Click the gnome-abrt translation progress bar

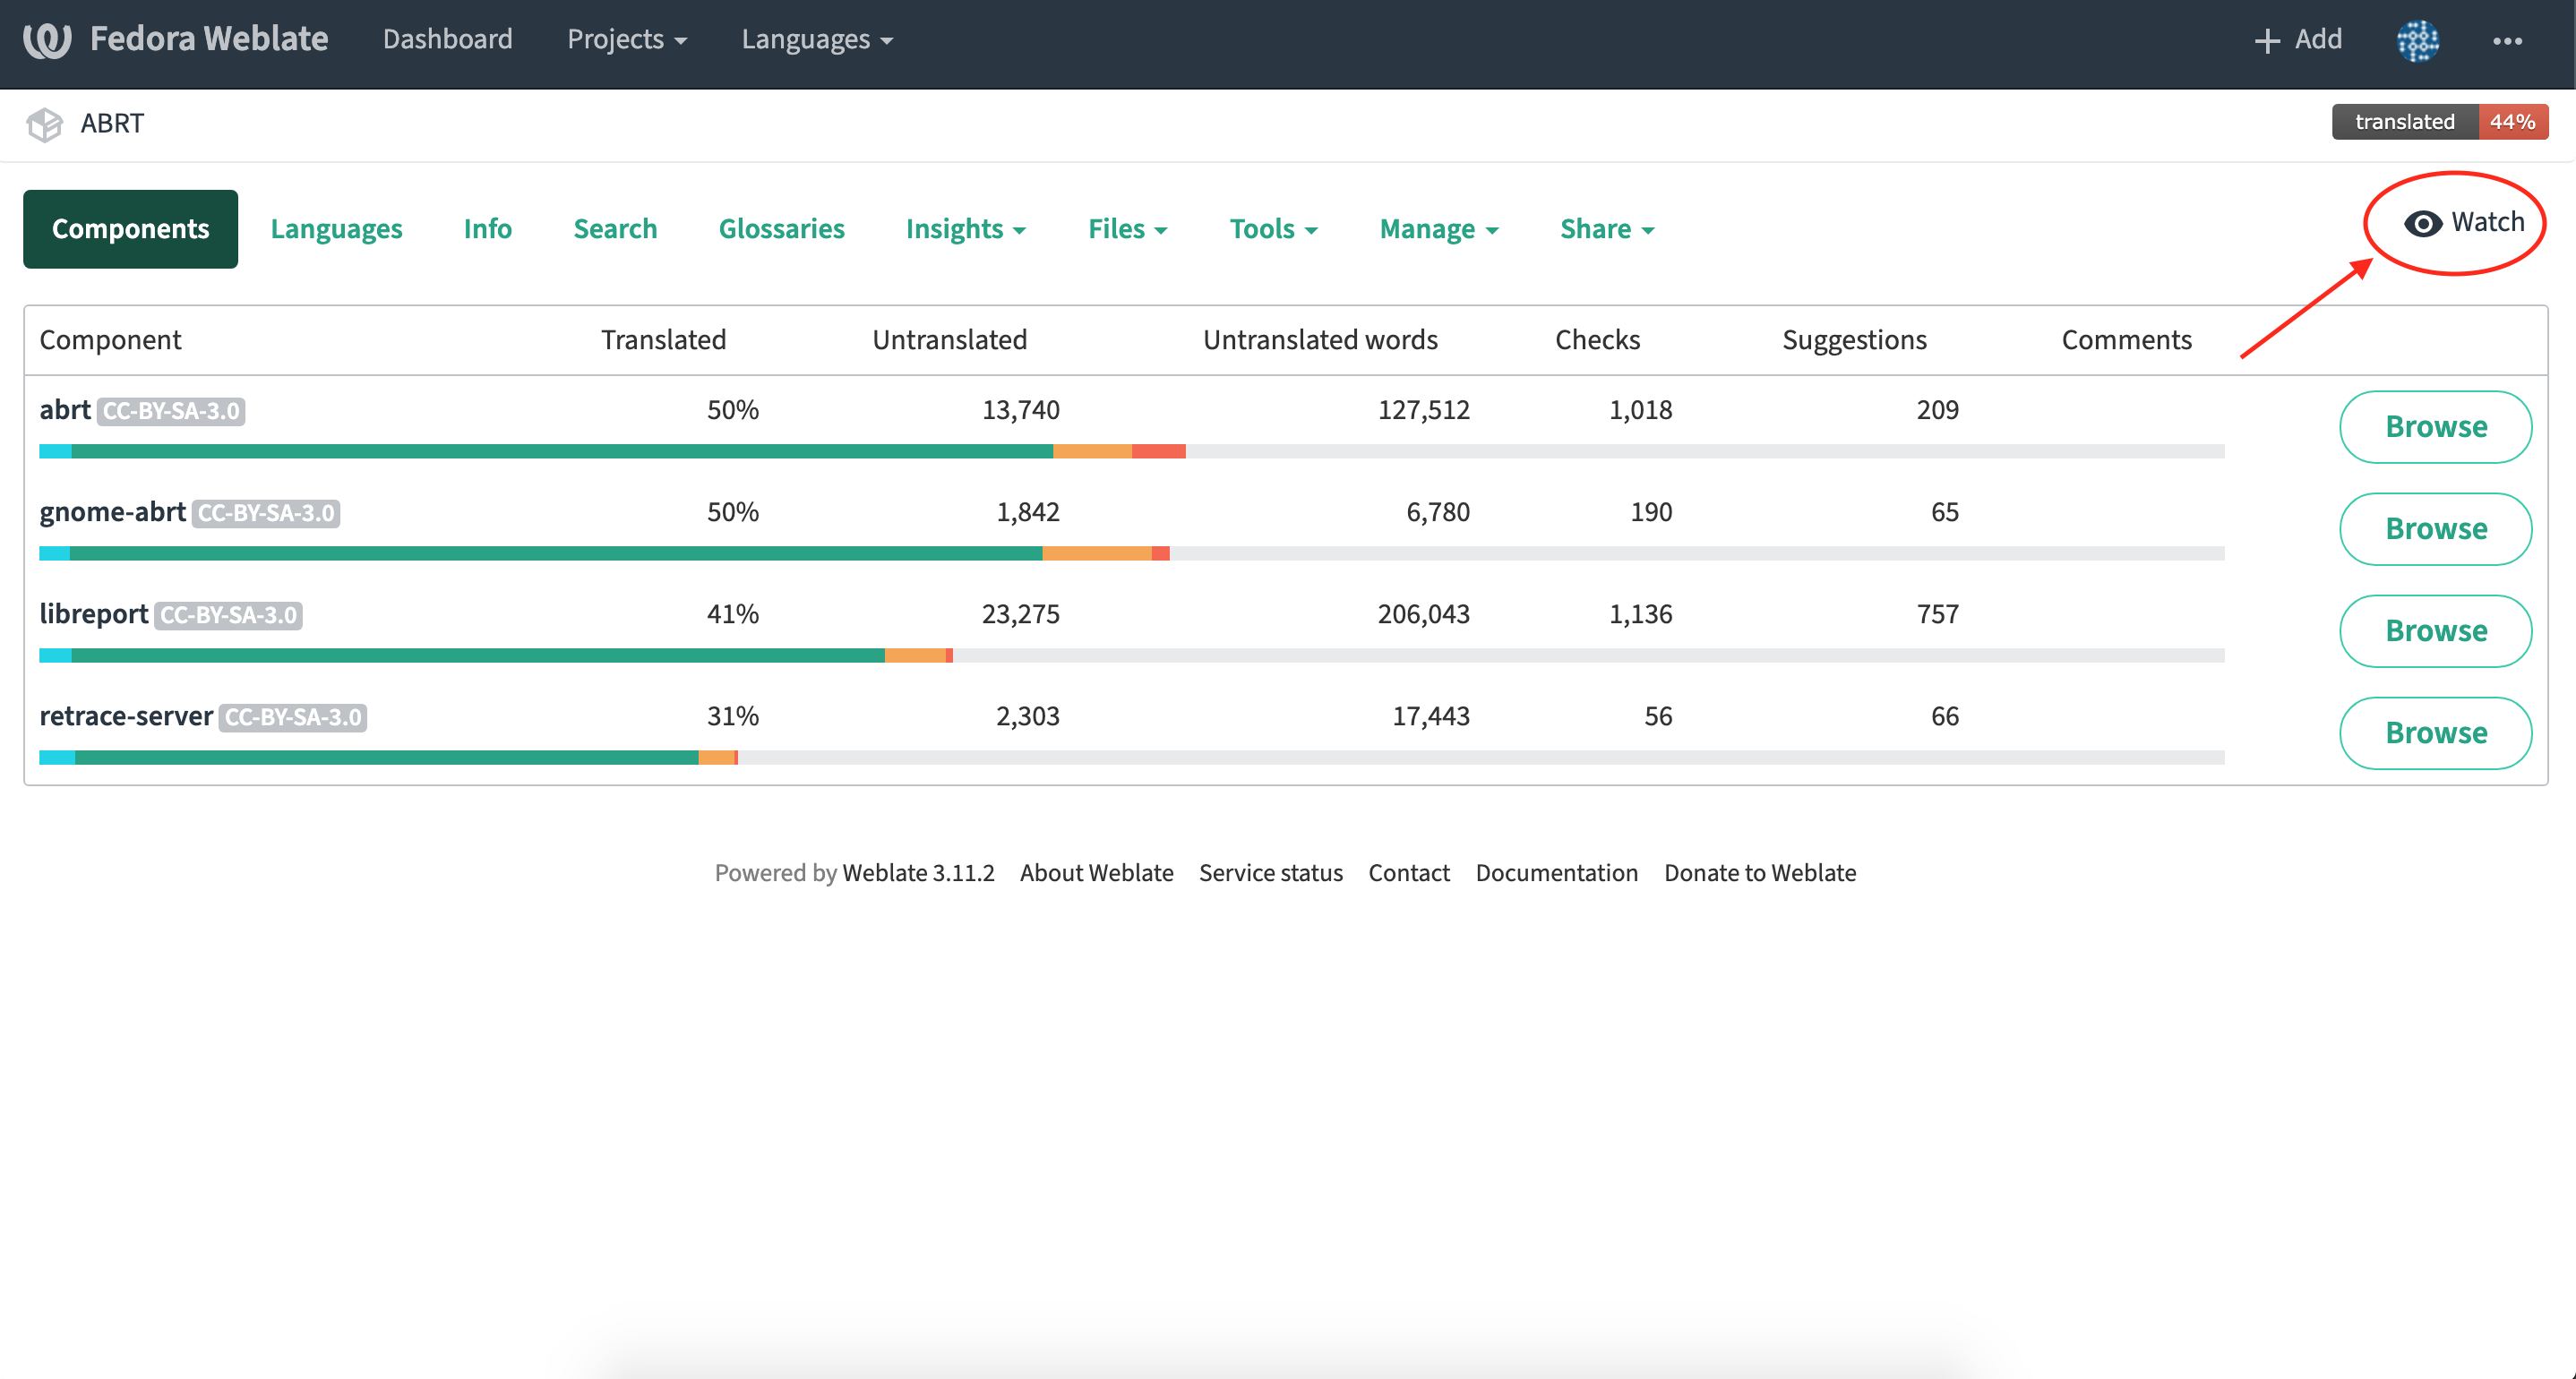coord(1131,554)
